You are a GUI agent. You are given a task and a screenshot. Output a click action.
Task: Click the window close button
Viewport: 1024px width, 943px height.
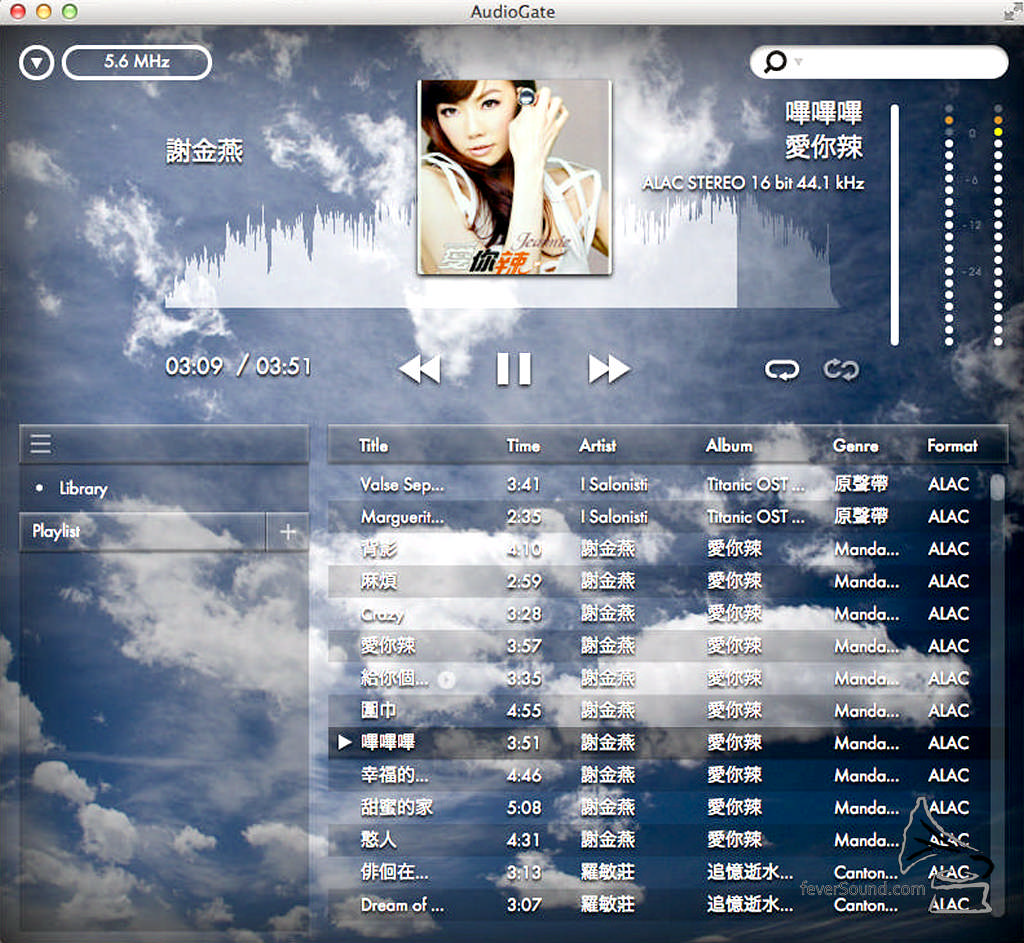[18, 11]
